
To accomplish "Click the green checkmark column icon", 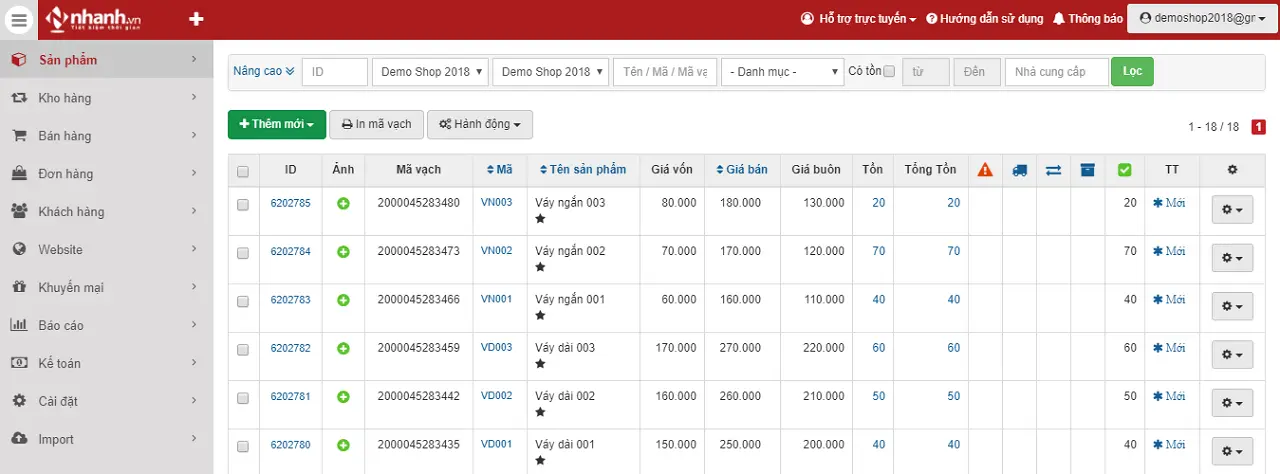I will [x=1124, y=170].
